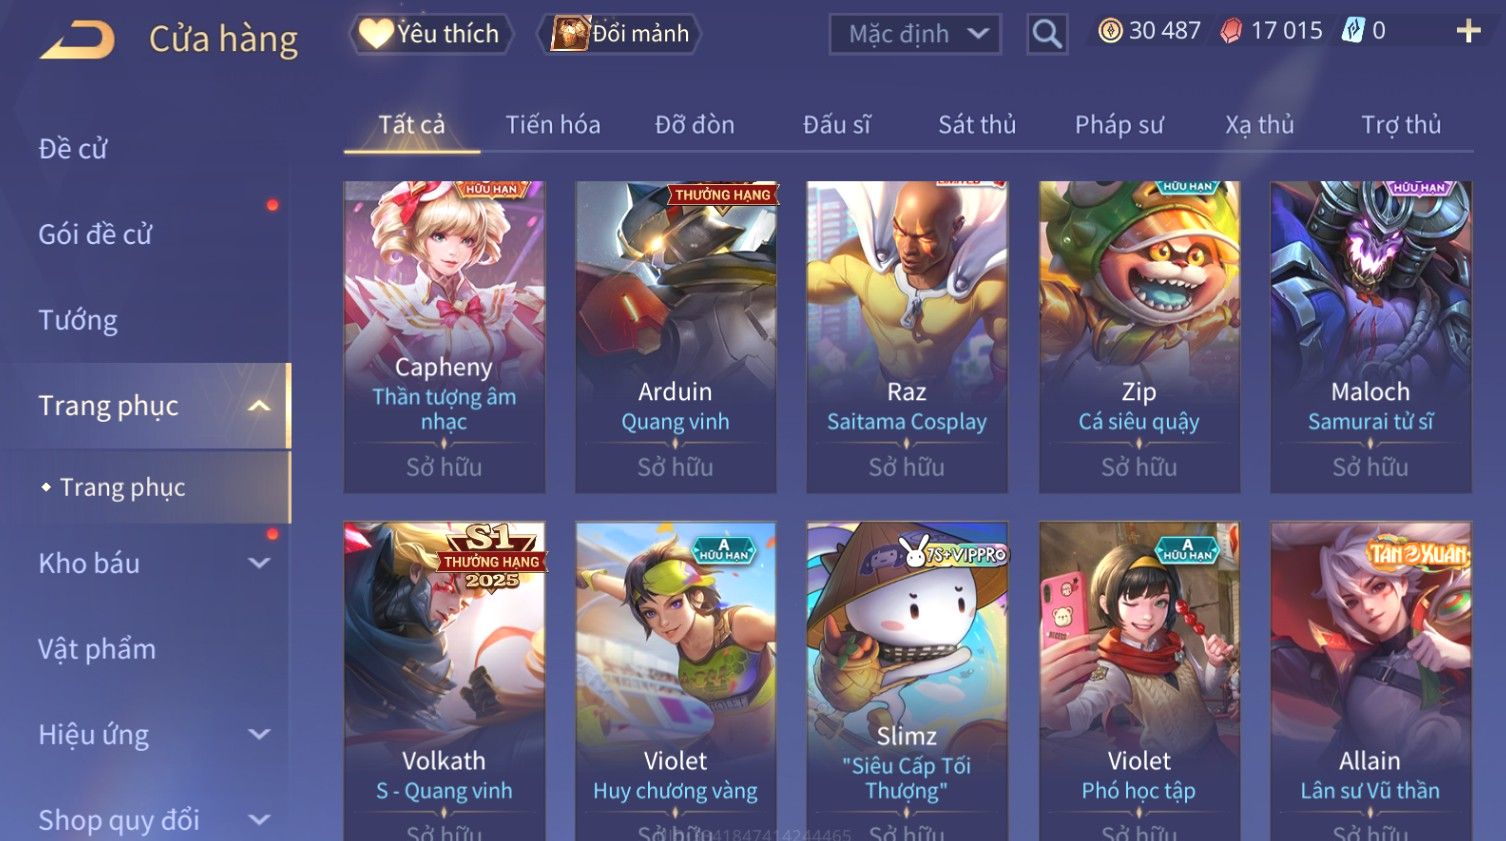Collapse the Trang phục sidebar section
The image size is (1506, 841).
pyautogui.click(x=259, y=406)
